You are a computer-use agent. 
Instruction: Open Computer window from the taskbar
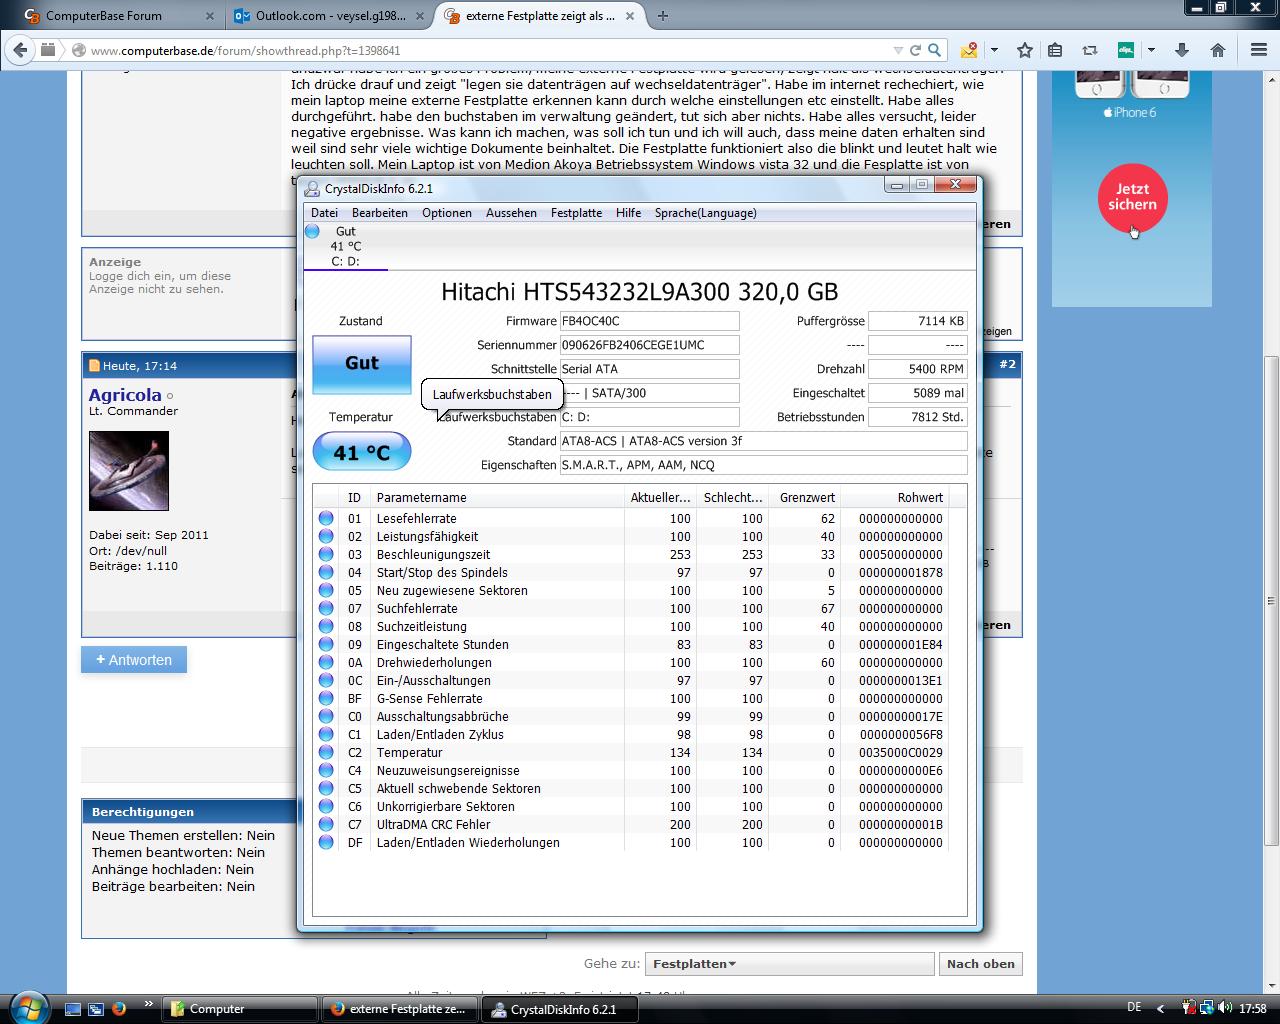coord(240,1009)
